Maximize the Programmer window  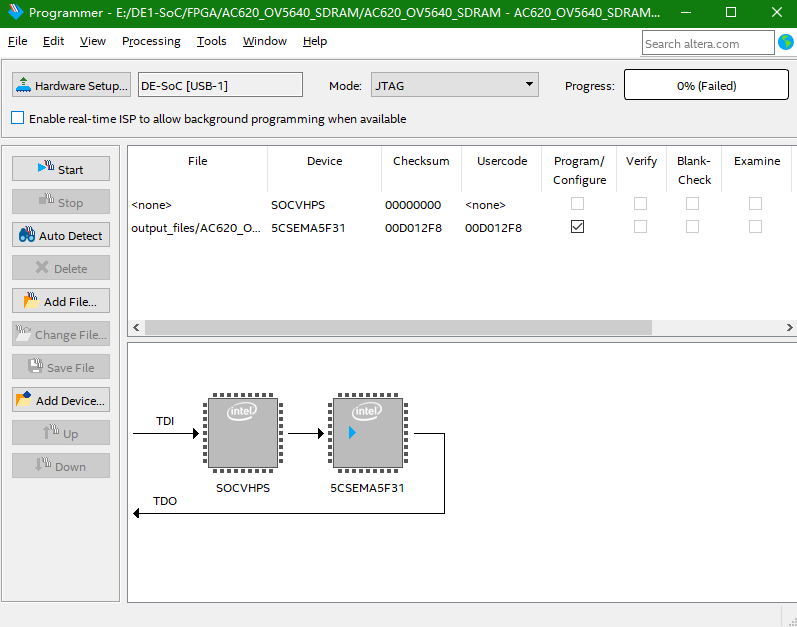[x=731, y=12]
